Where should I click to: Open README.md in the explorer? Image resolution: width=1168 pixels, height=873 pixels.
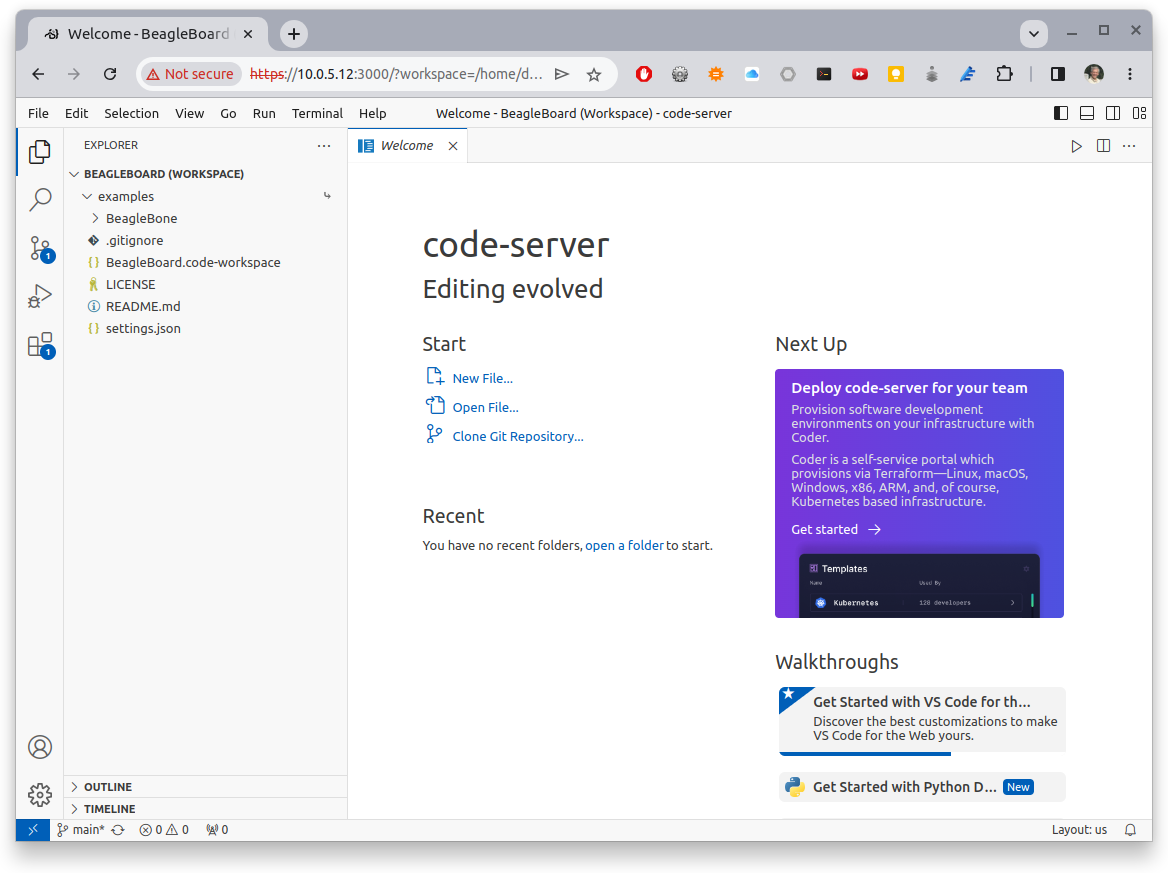(143, 306)
